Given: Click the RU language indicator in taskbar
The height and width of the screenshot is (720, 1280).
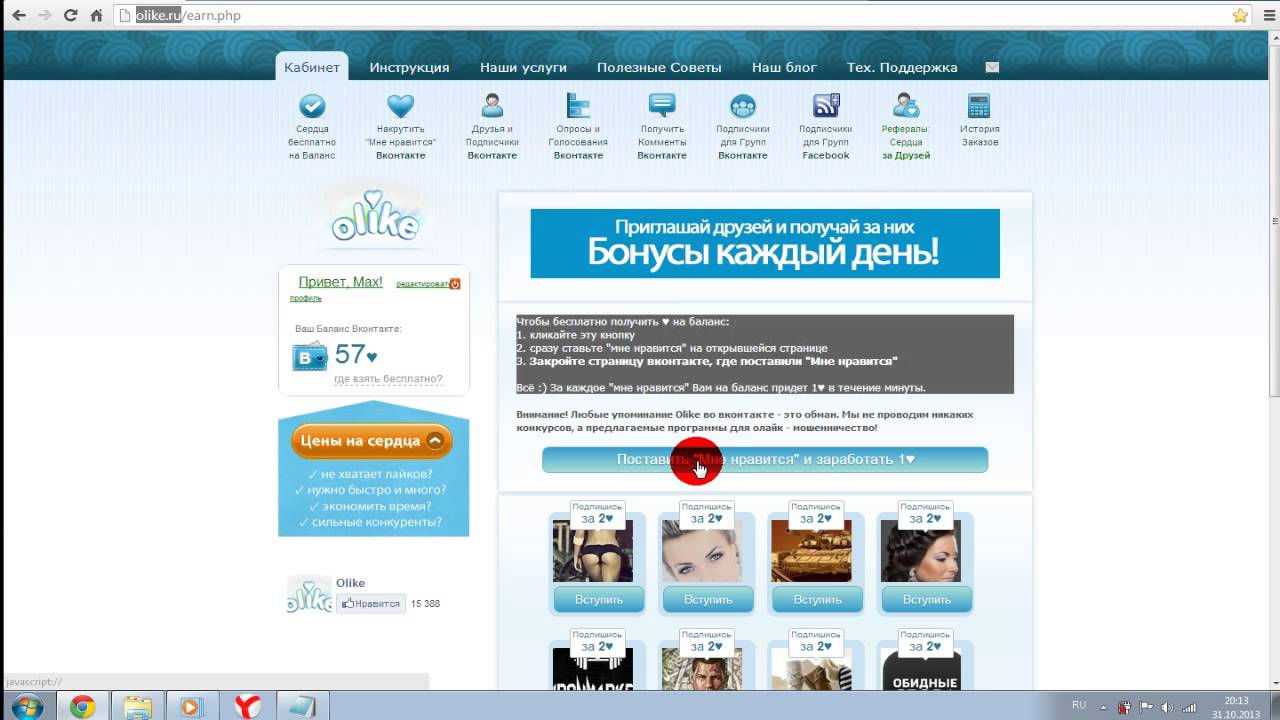Looking at the screenshot, I should [x=1079, y=705].
